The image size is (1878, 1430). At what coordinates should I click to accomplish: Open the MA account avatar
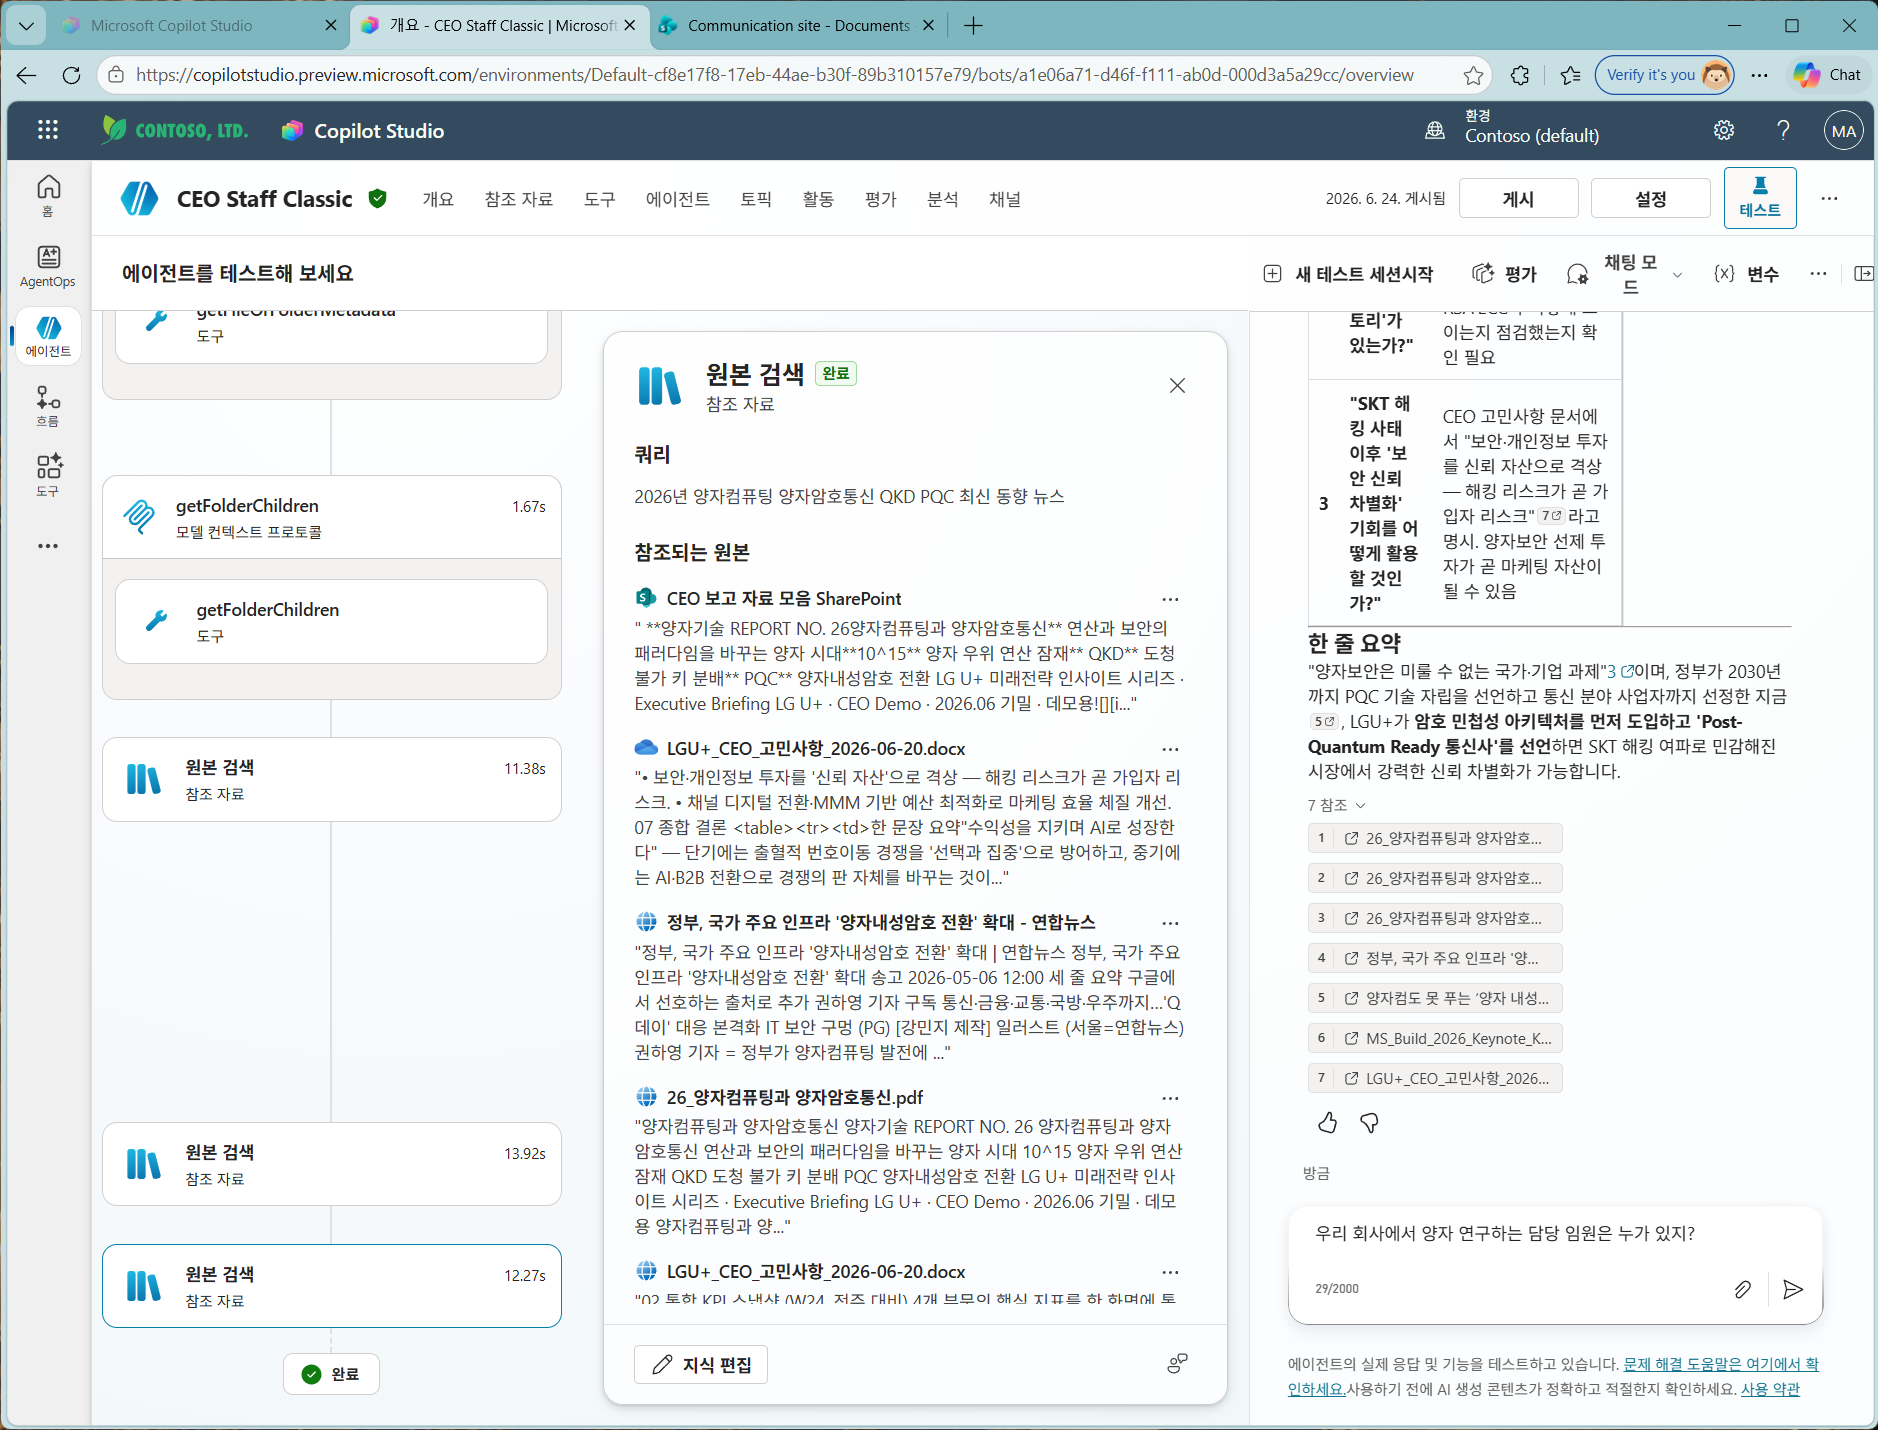pos(1844,130)
